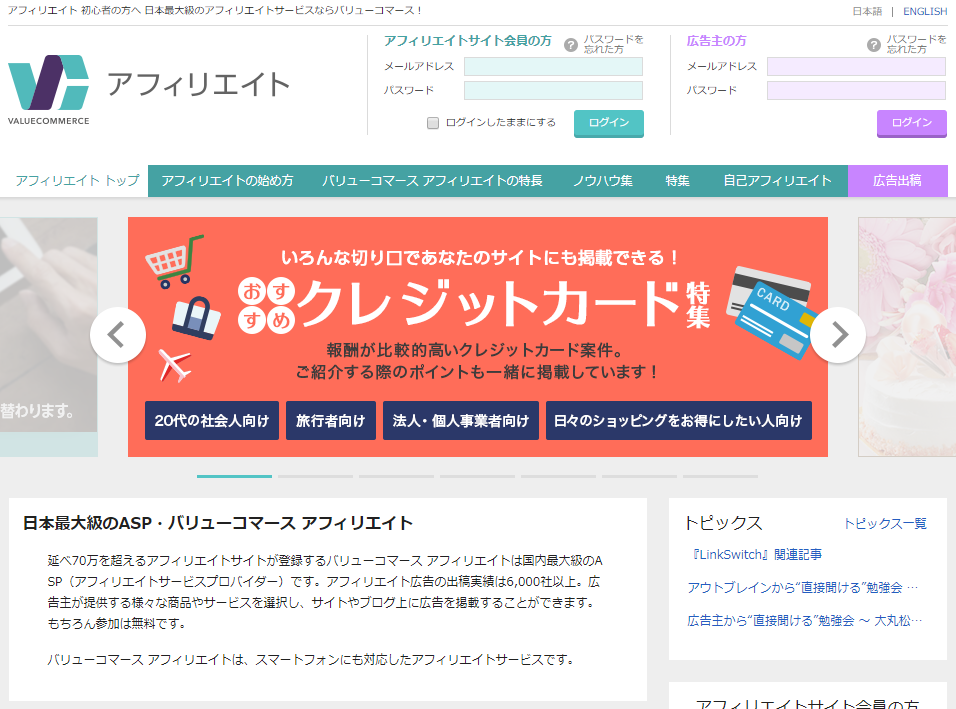Open the 特集 menu item
This screenshot has width=956, height=709.
(x=677, y=180)
